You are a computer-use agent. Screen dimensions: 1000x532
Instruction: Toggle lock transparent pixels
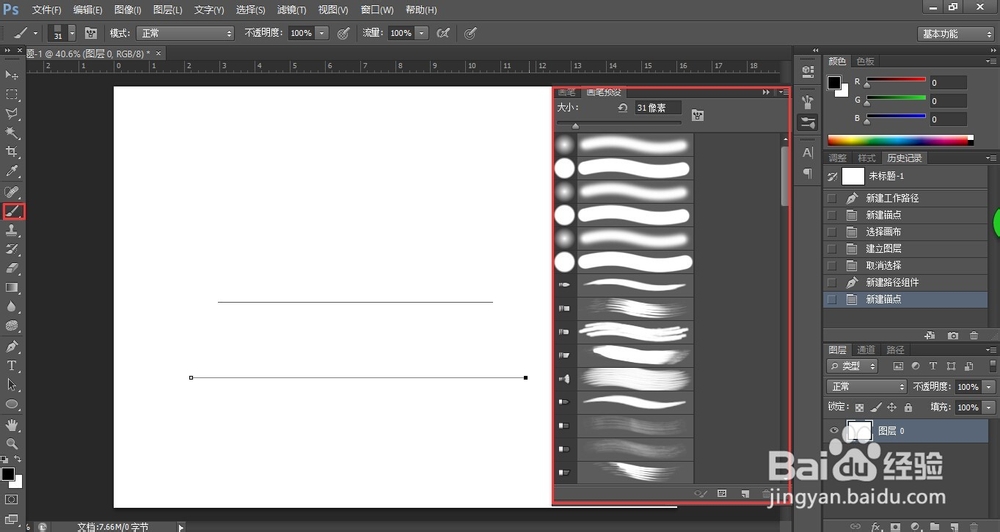[859, 407]
